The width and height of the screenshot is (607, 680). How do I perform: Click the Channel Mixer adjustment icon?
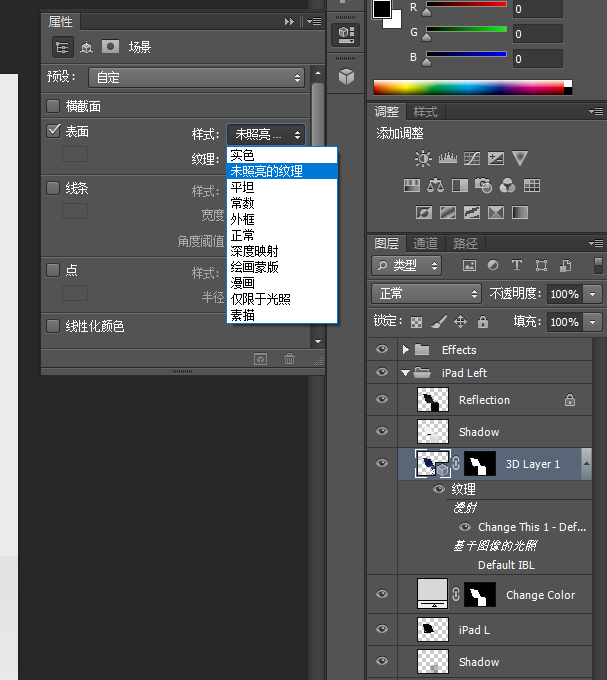[508, 185]
